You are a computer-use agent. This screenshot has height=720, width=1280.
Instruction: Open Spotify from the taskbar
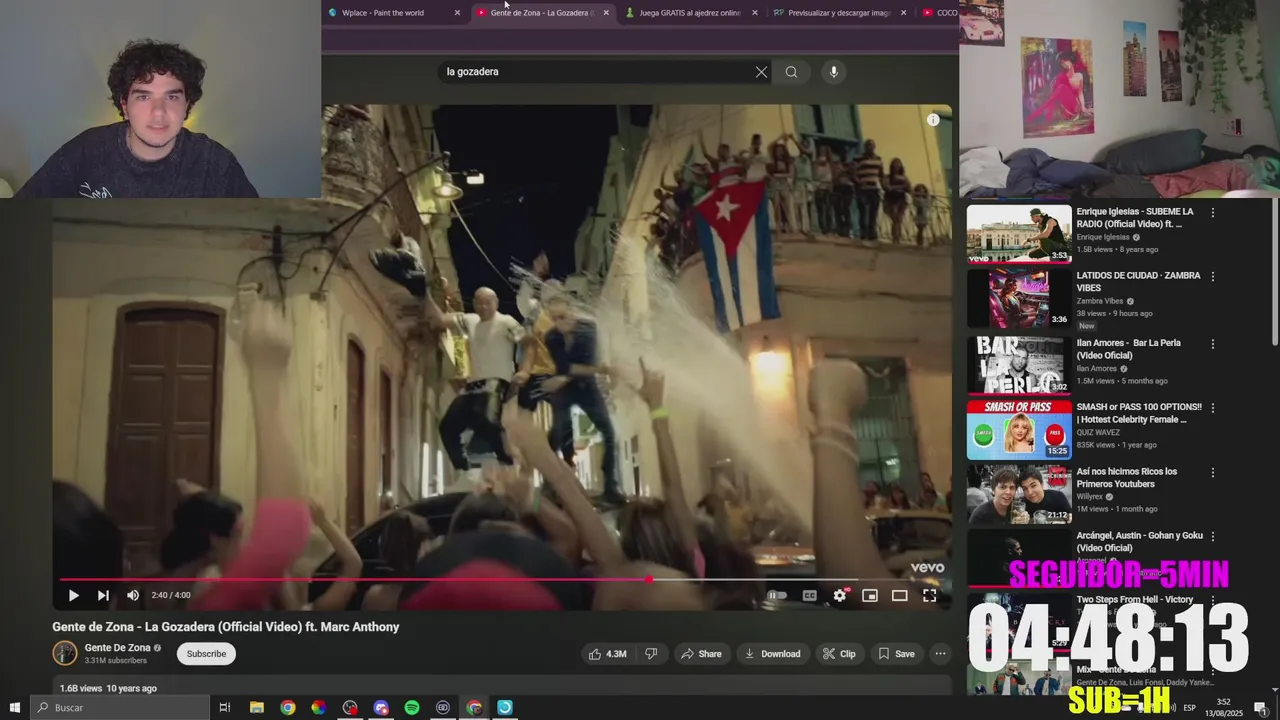pos(412,707)
